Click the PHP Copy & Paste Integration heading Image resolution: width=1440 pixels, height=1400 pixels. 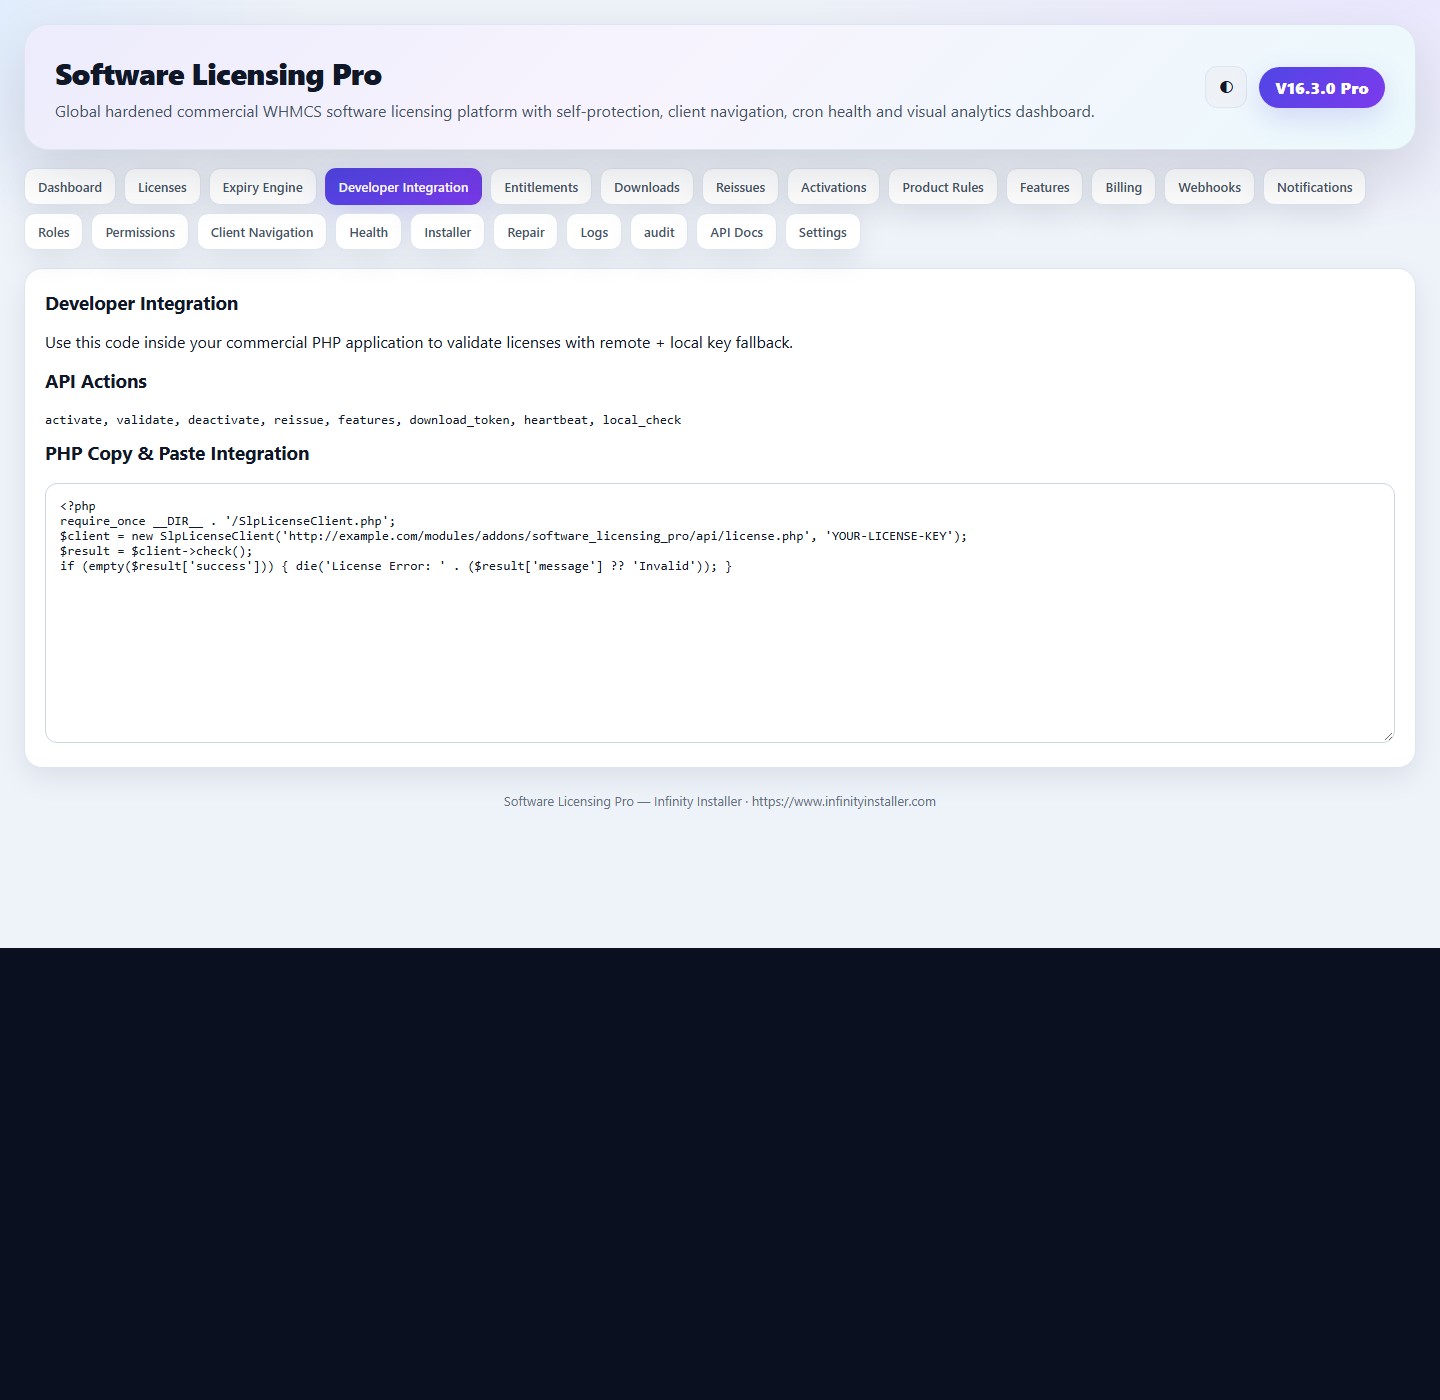[177, 454]
